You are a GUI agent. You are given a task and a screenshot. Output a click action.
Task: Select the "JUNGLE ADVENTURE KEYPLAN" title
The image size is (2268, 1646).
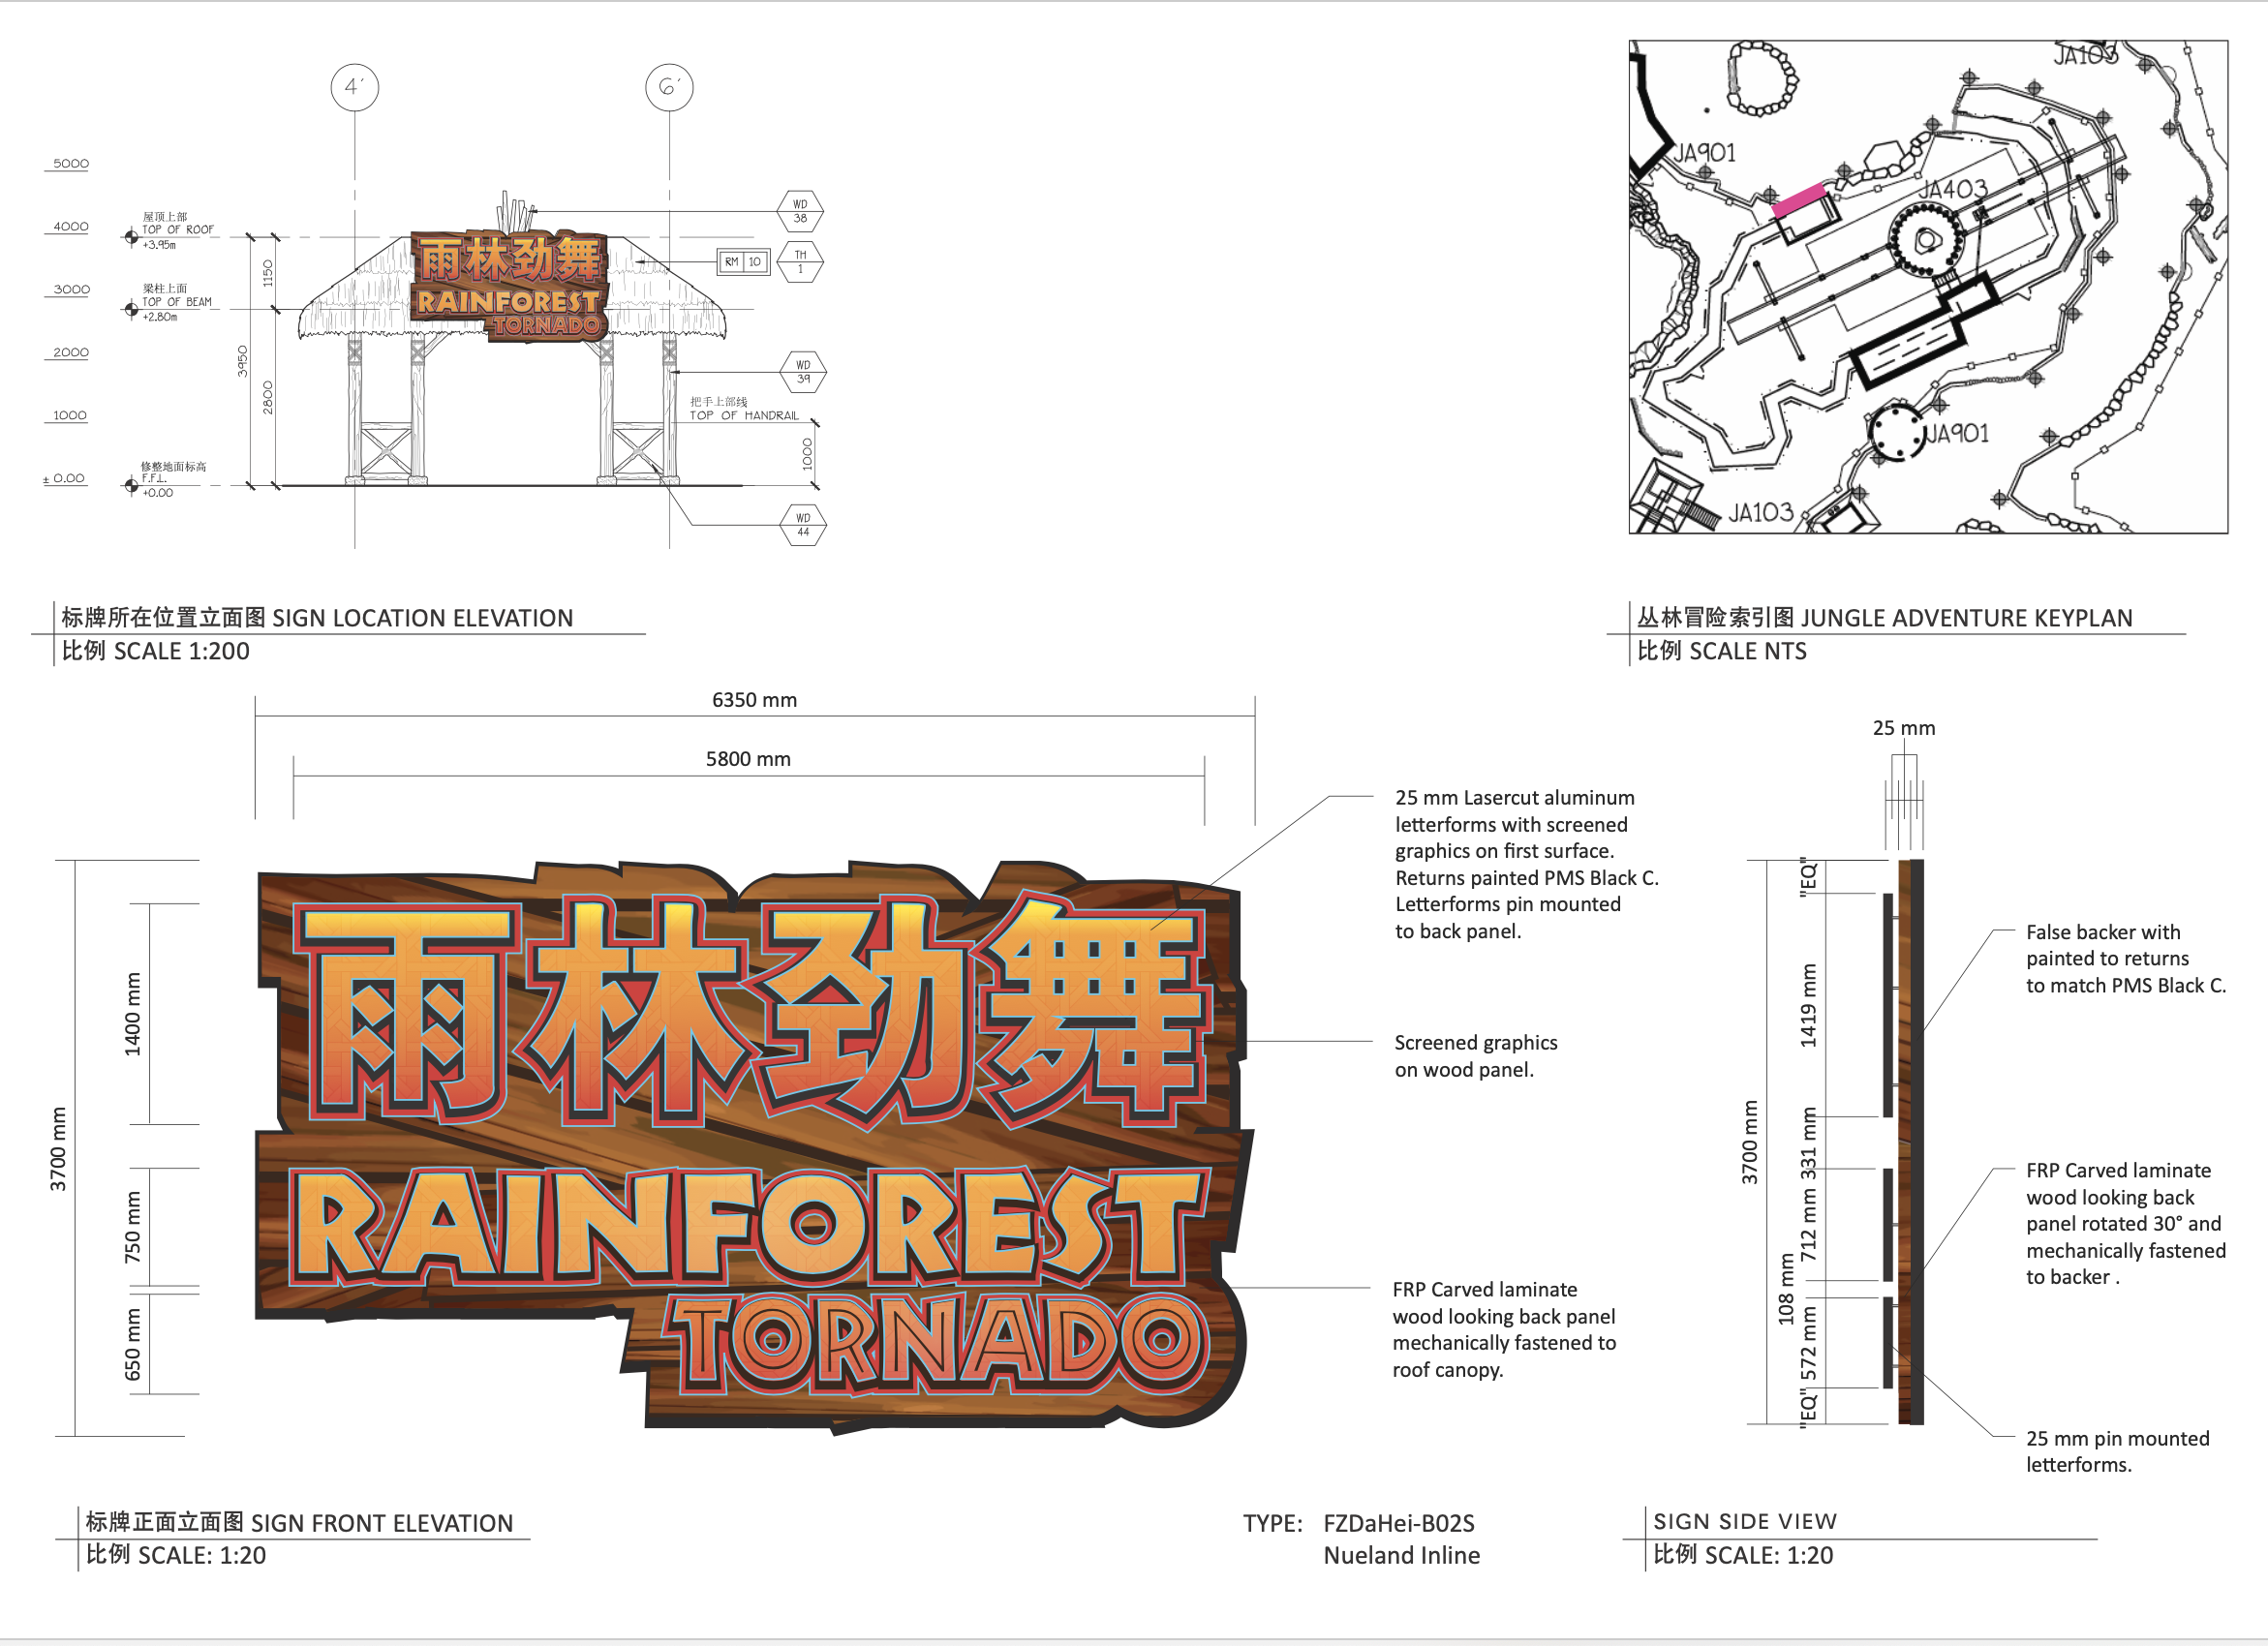pyautogui.click(x=1967, y=618)
